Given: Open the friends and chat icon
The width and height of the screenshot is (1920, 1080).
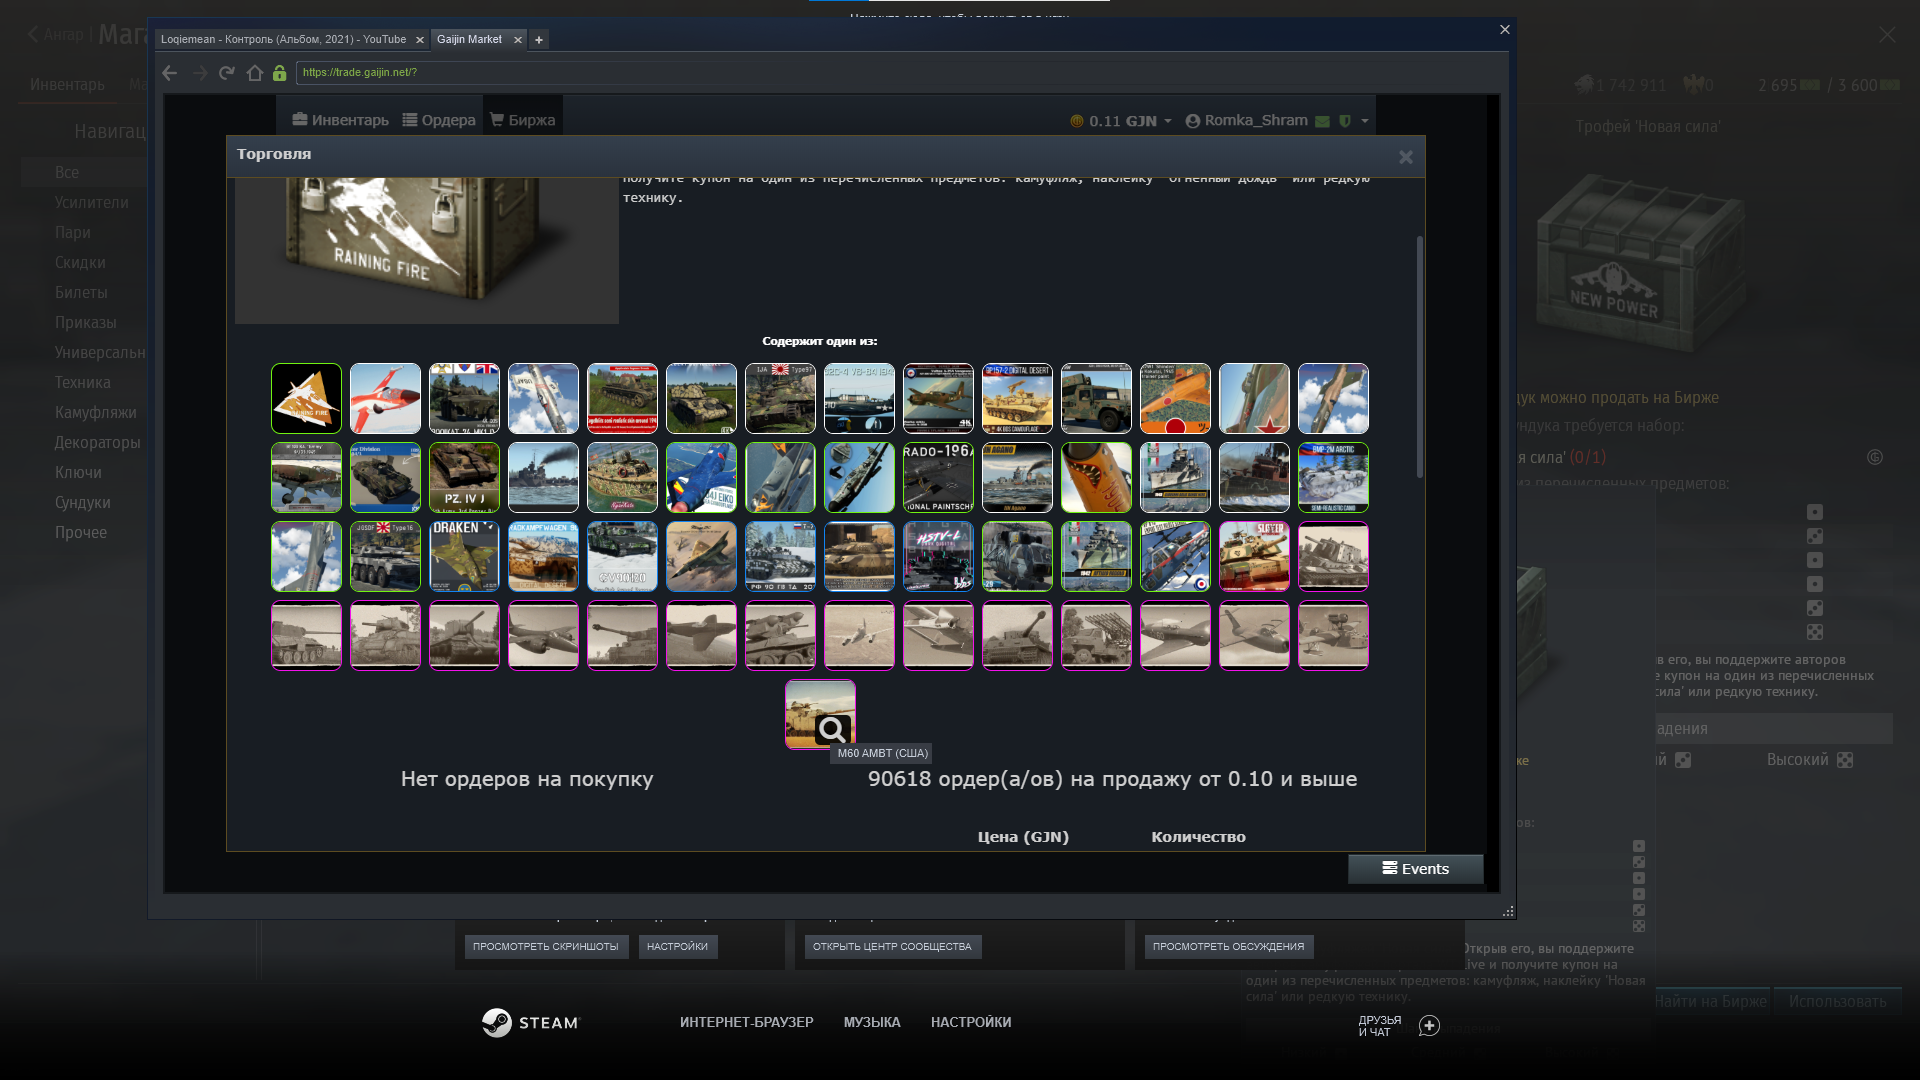Looking at the screenshot, I should pos(1429,1026).
